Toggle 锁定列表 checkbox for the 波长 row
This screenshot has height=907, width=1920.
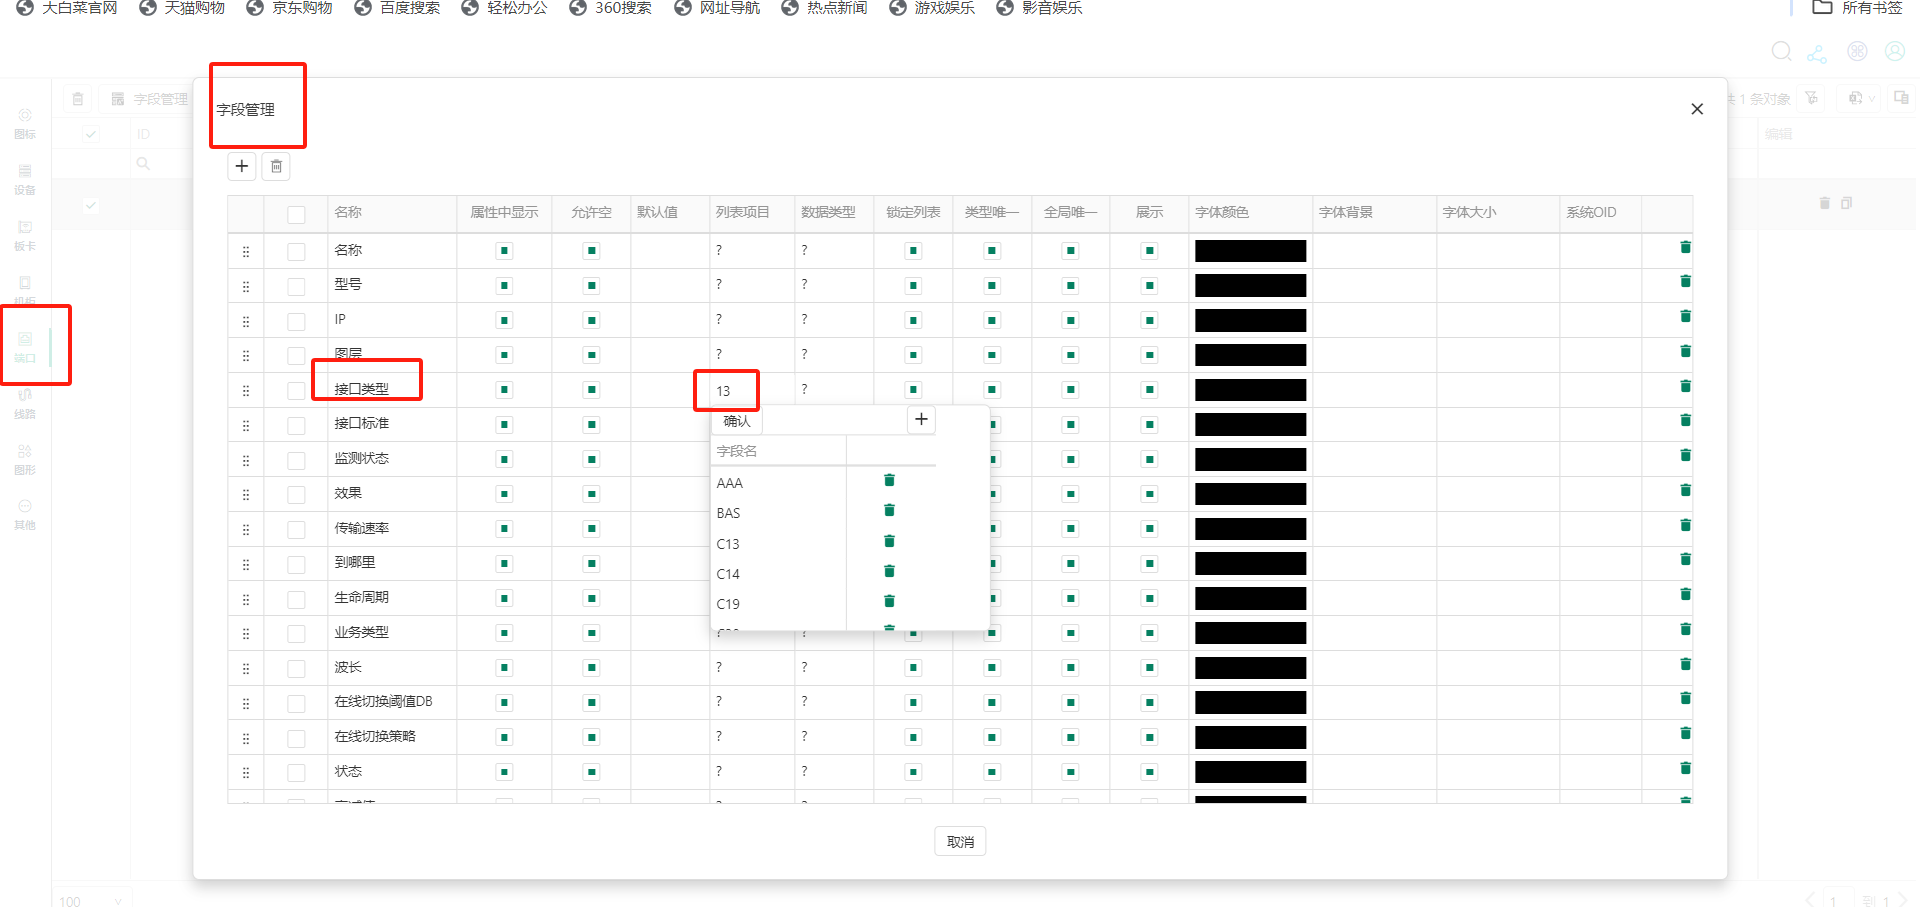913,668
